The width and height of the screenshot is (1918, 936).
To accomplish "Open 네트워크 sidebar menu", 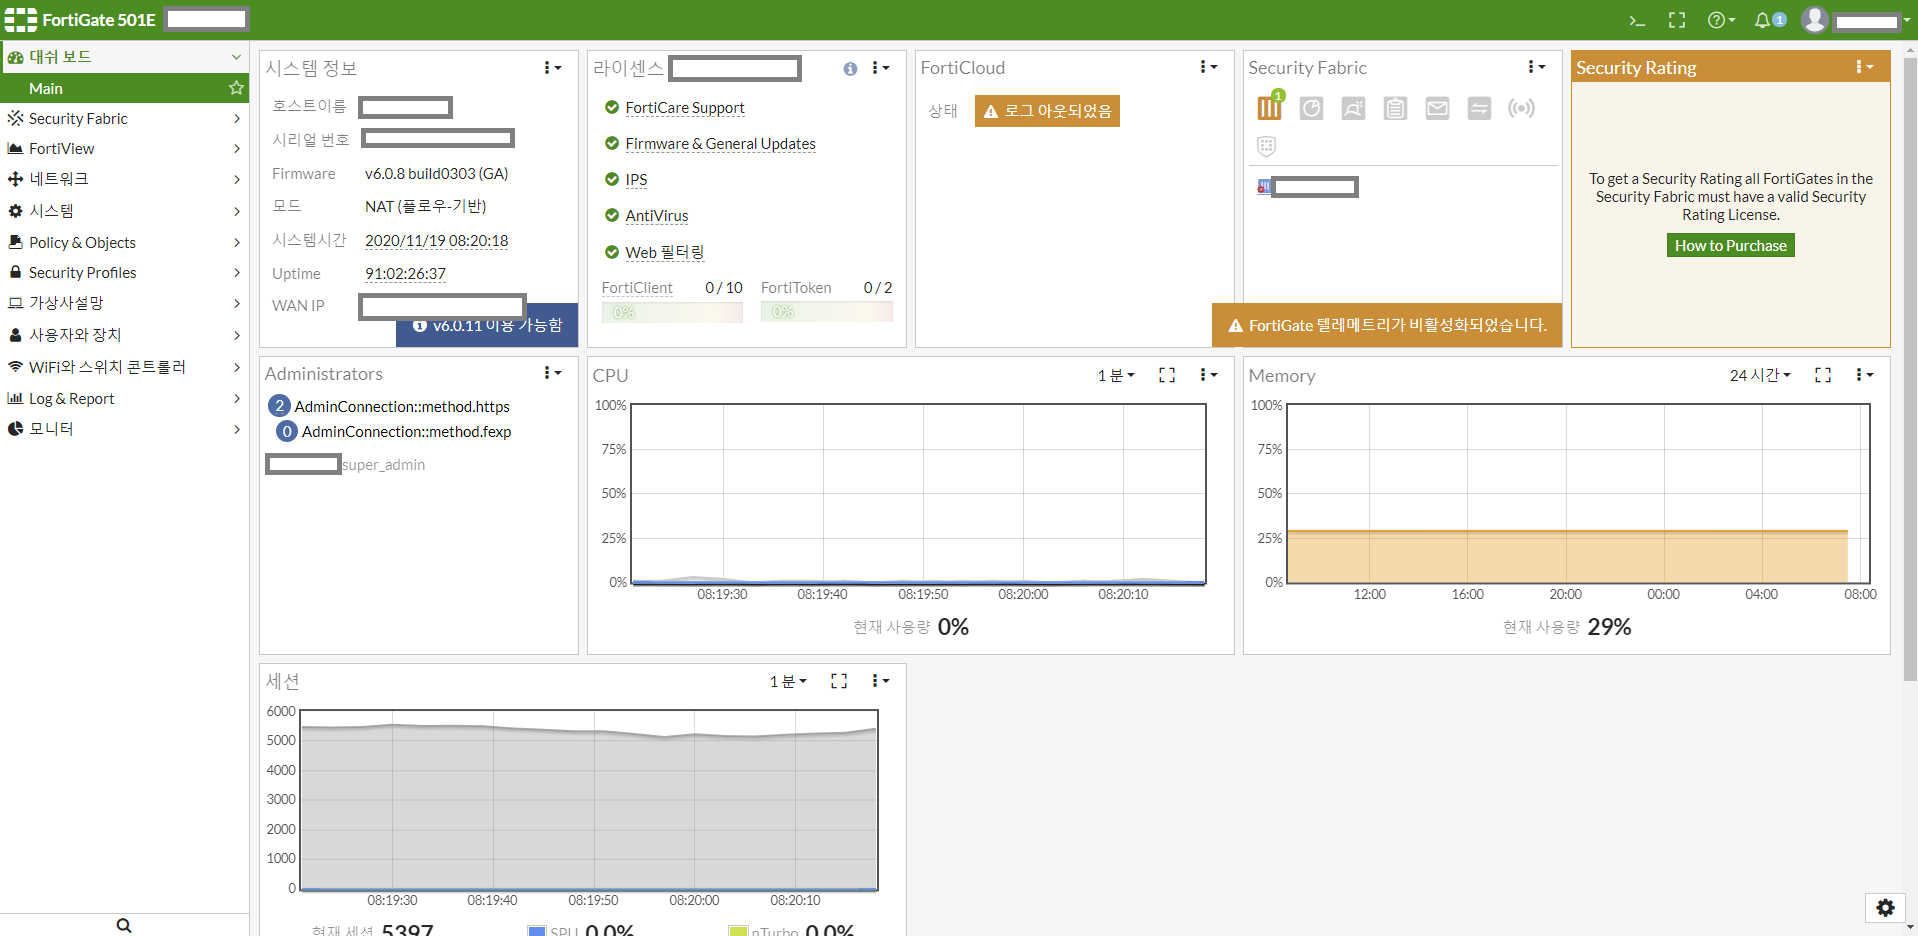I will click(x=124, y=179).
